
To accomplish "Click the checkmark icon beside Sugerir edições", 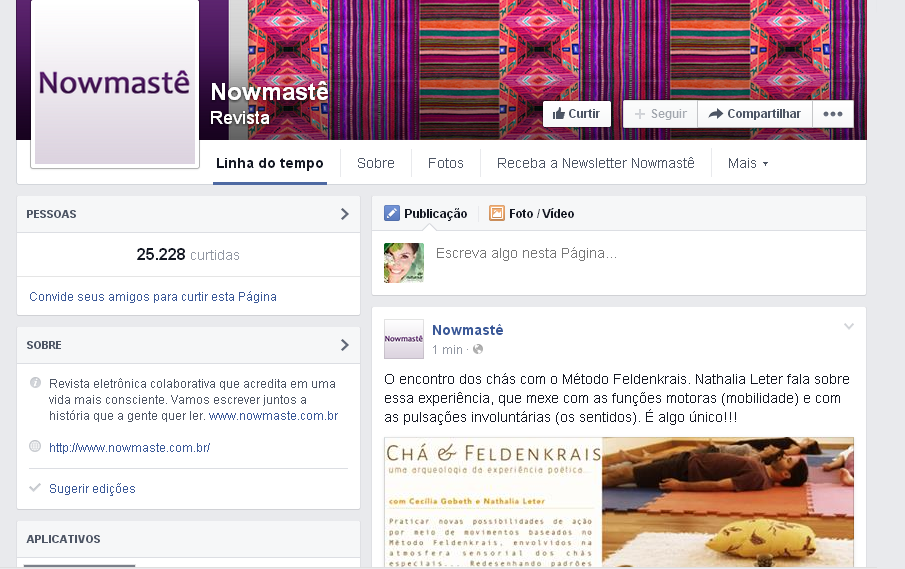I will [x=35, y=488].
